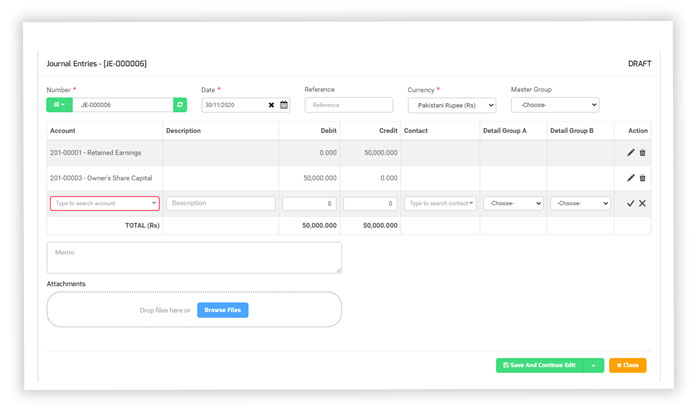
Task: Edit the Retained Earnings row
Action: (x=630, y=153)
